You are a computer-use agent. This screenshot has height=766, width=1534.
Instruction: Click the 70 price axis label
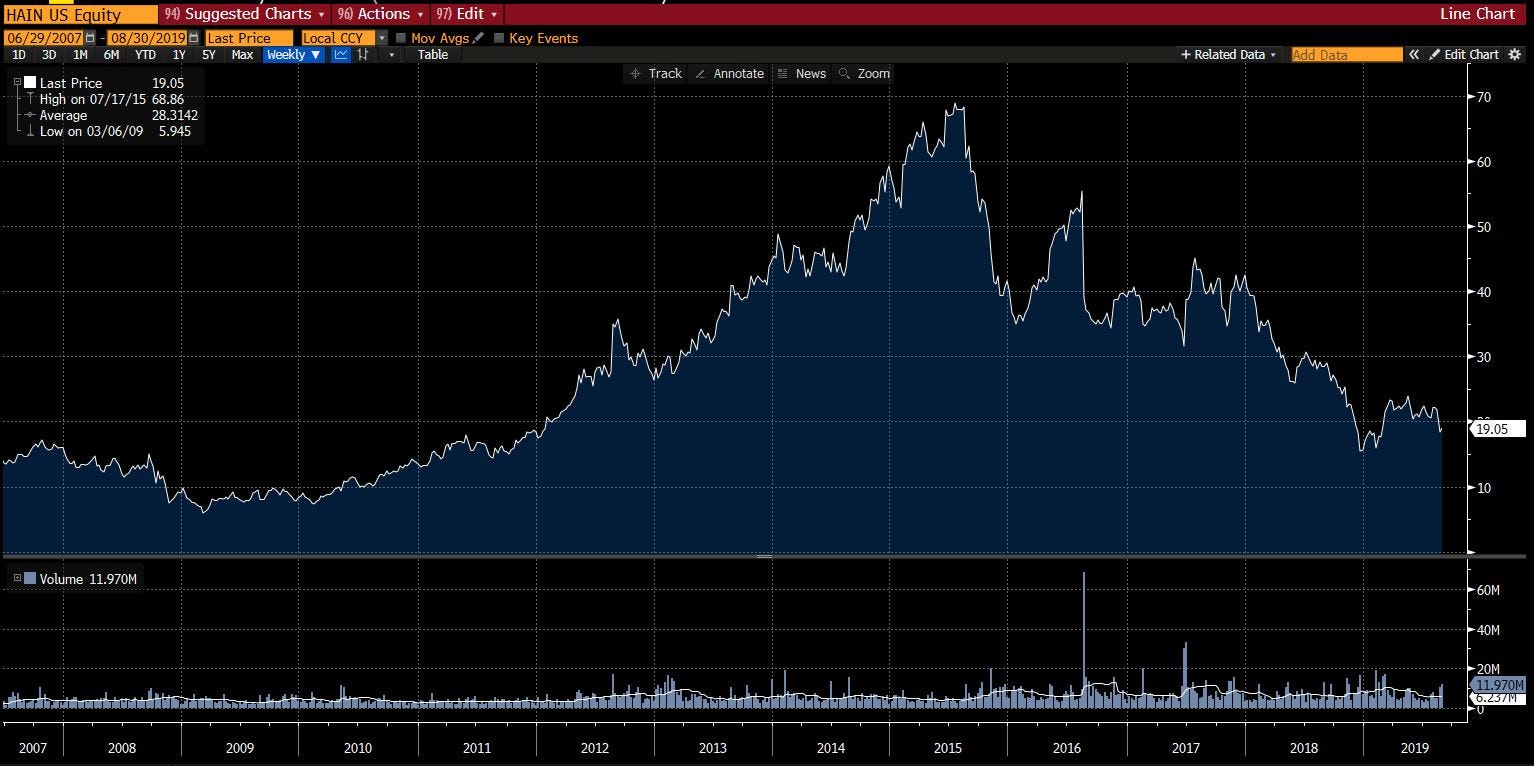(x=1484, y=97)
